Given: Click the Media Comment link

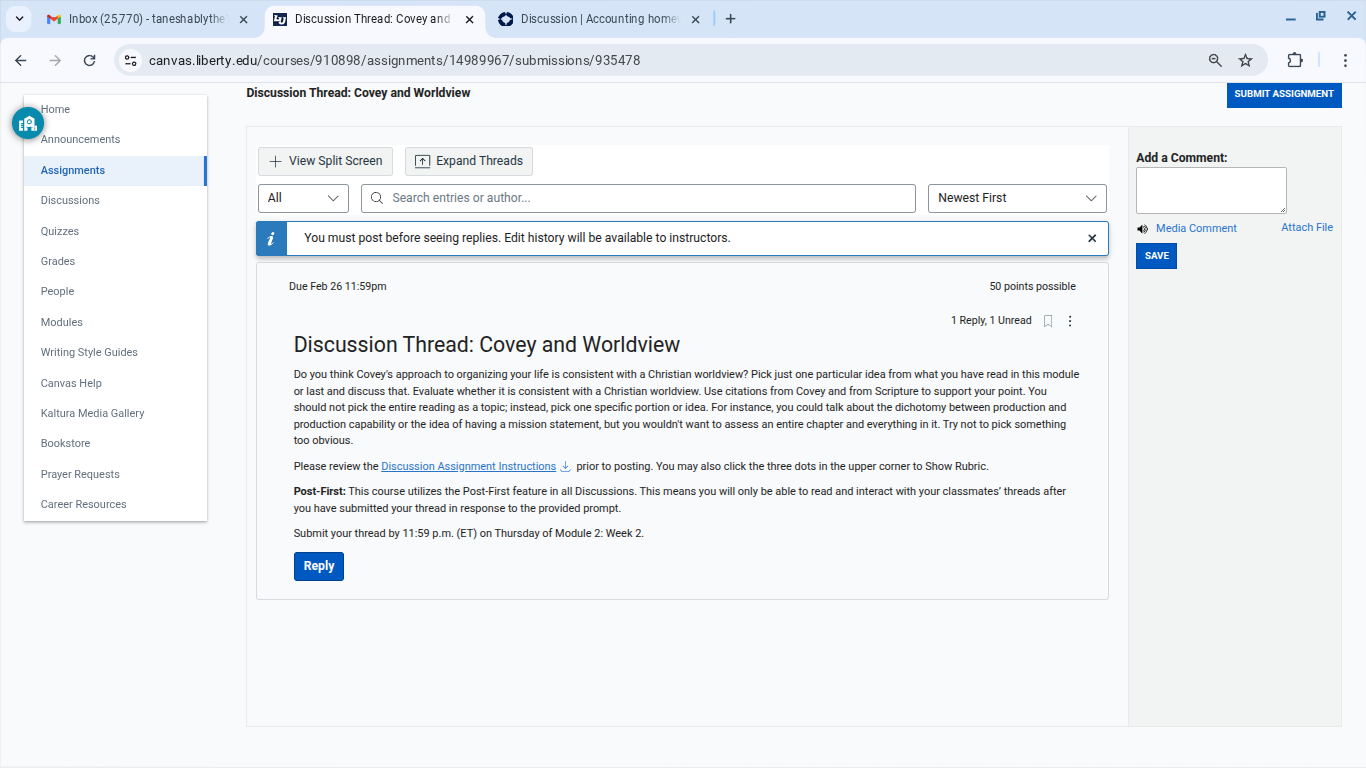Looking at the screenshot, I should pyautogui.click(x=1196, y=229).
